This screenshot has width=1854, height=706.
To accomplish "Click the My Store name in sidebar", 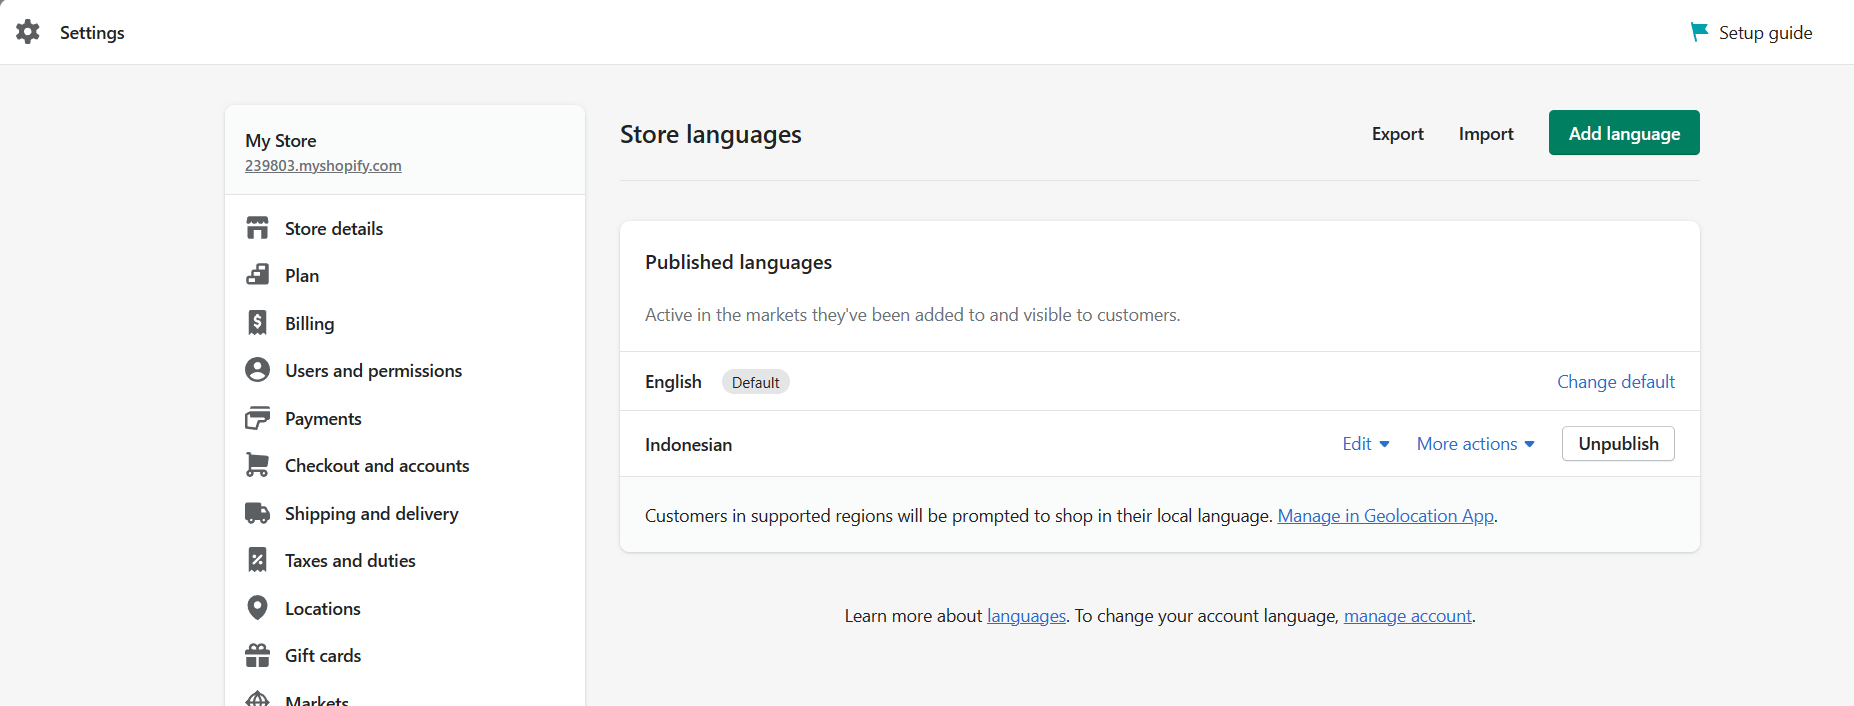I will pyautogui.click(x=281, y=141).
